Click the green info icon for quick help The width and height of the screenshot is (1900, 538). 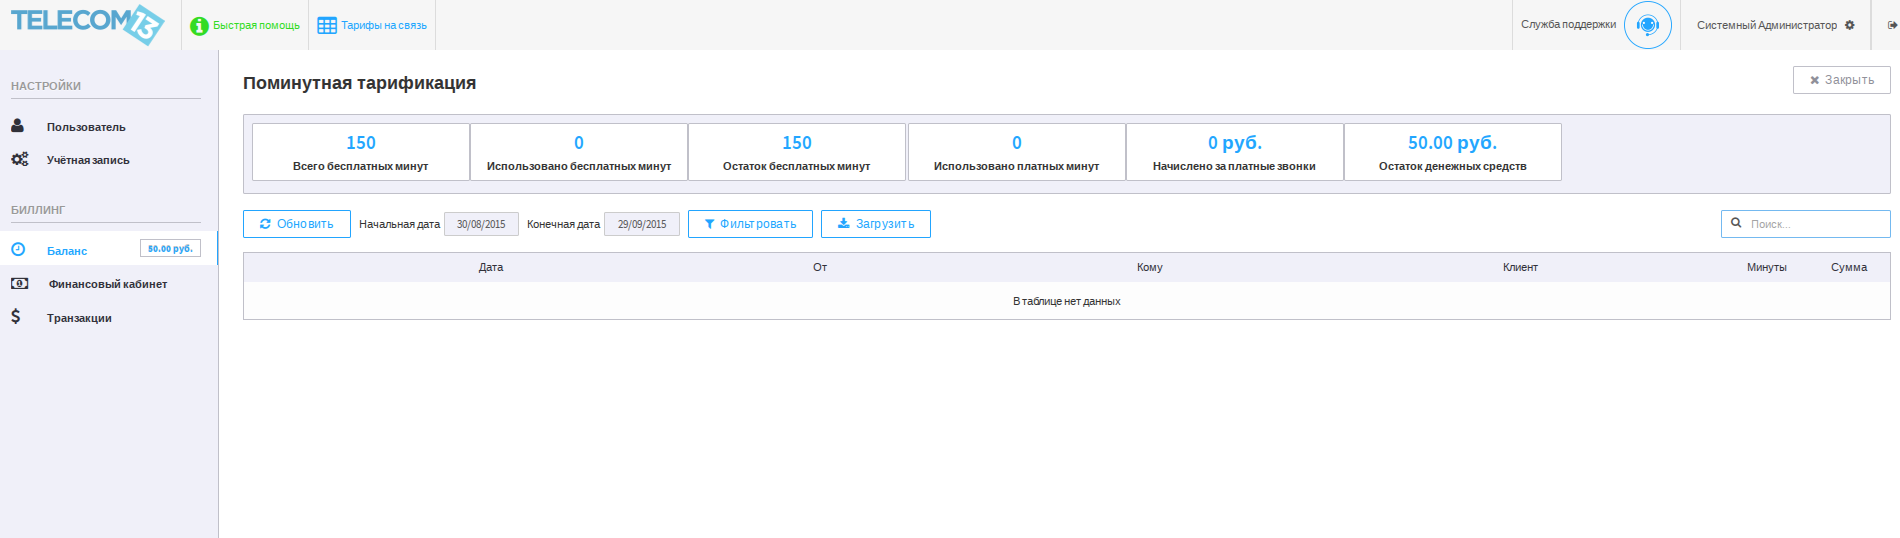[199, 26]
